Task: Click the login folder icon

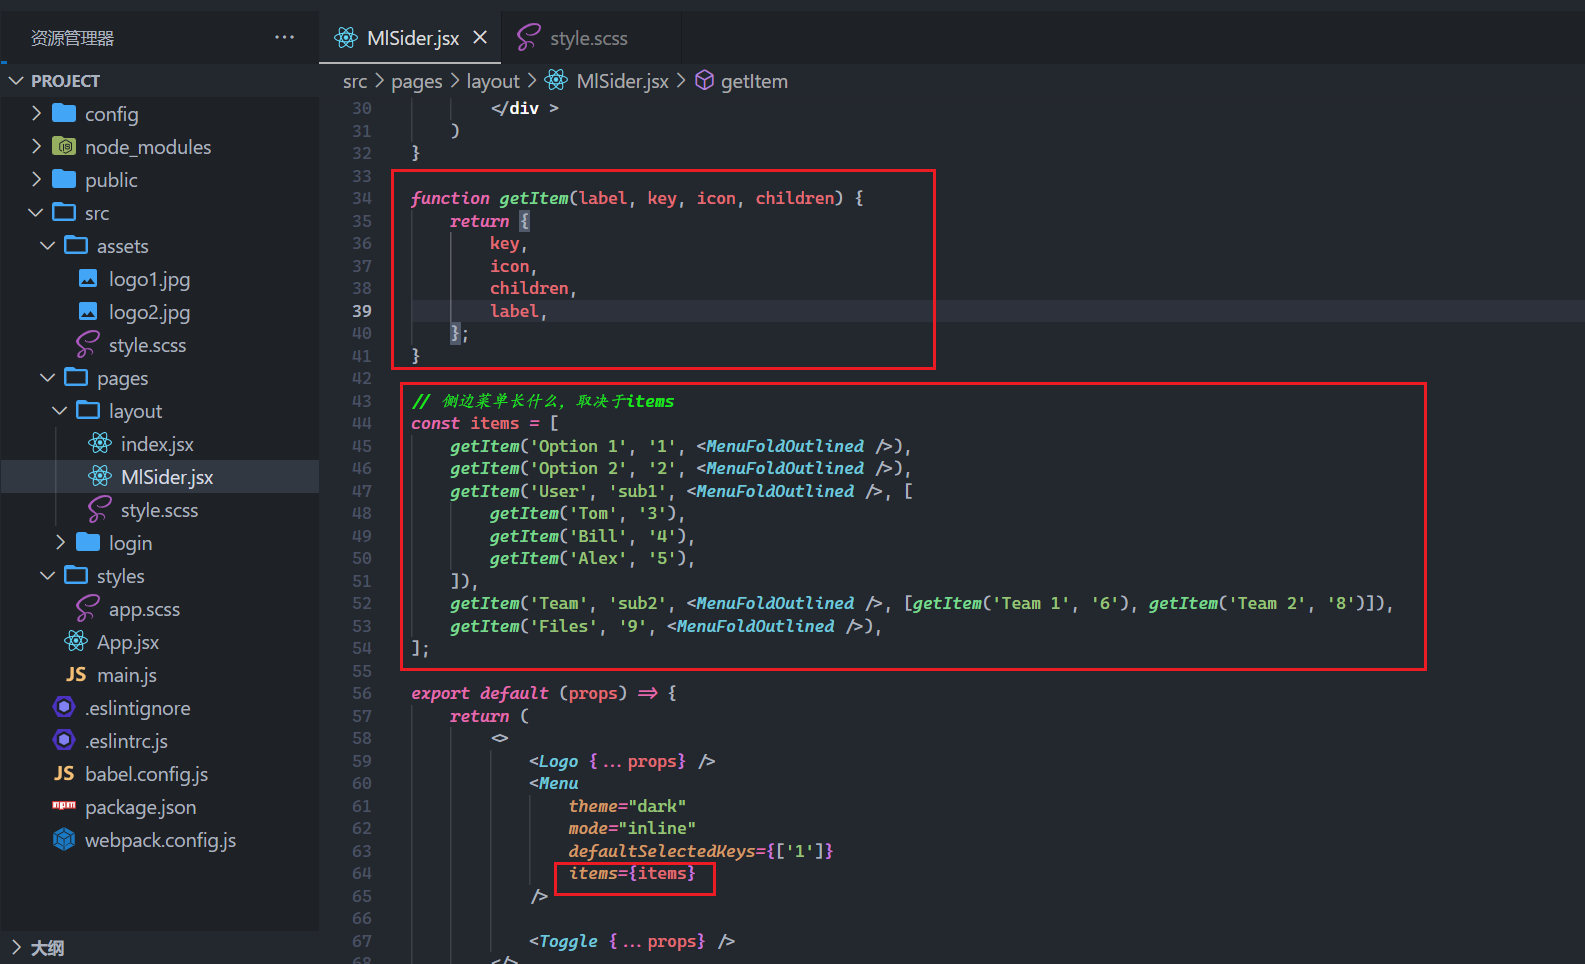Action: [88, 542]
